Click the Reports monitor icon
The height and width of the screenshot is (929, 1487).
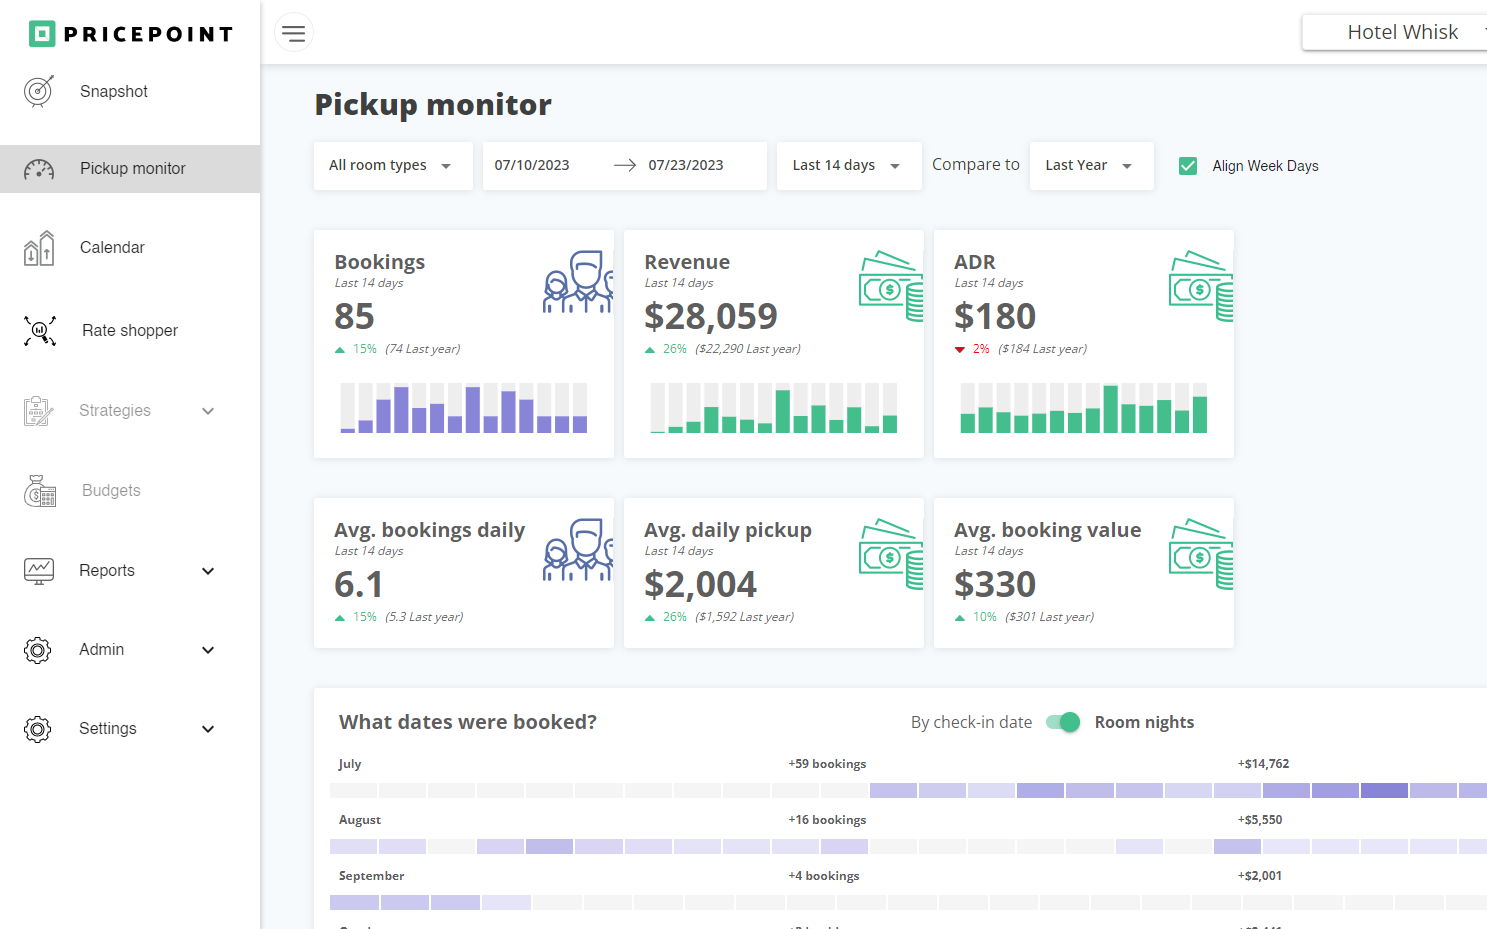[39, 571]
